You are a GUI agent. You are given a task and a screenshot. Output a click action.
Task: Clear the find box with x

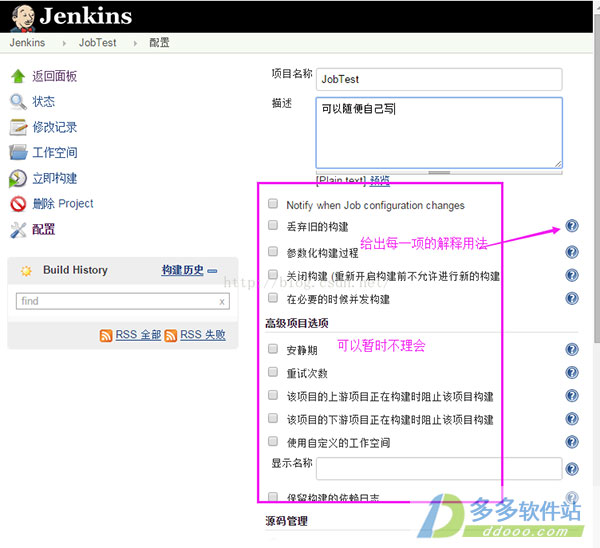pyautogui.click(x=222, y=302)
